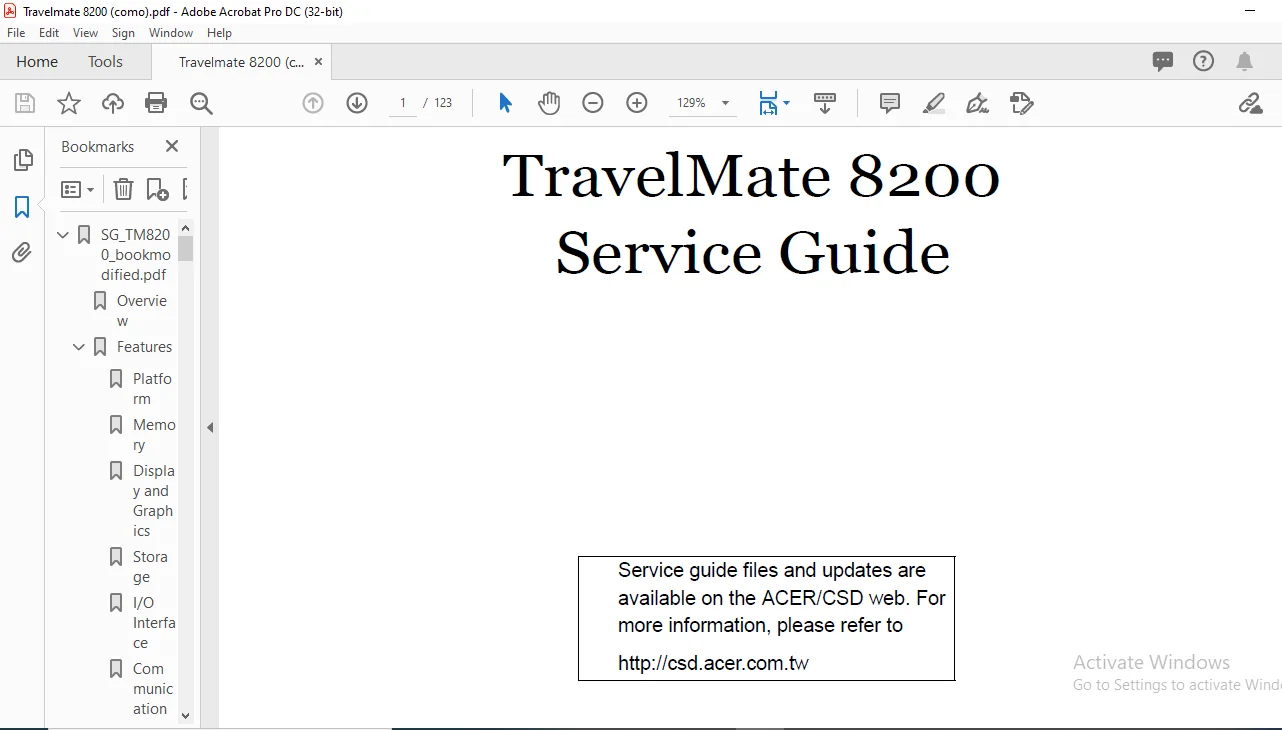
Task: Upload file to cloud icon
Action: pyautogui.click(x=113, y=103)
